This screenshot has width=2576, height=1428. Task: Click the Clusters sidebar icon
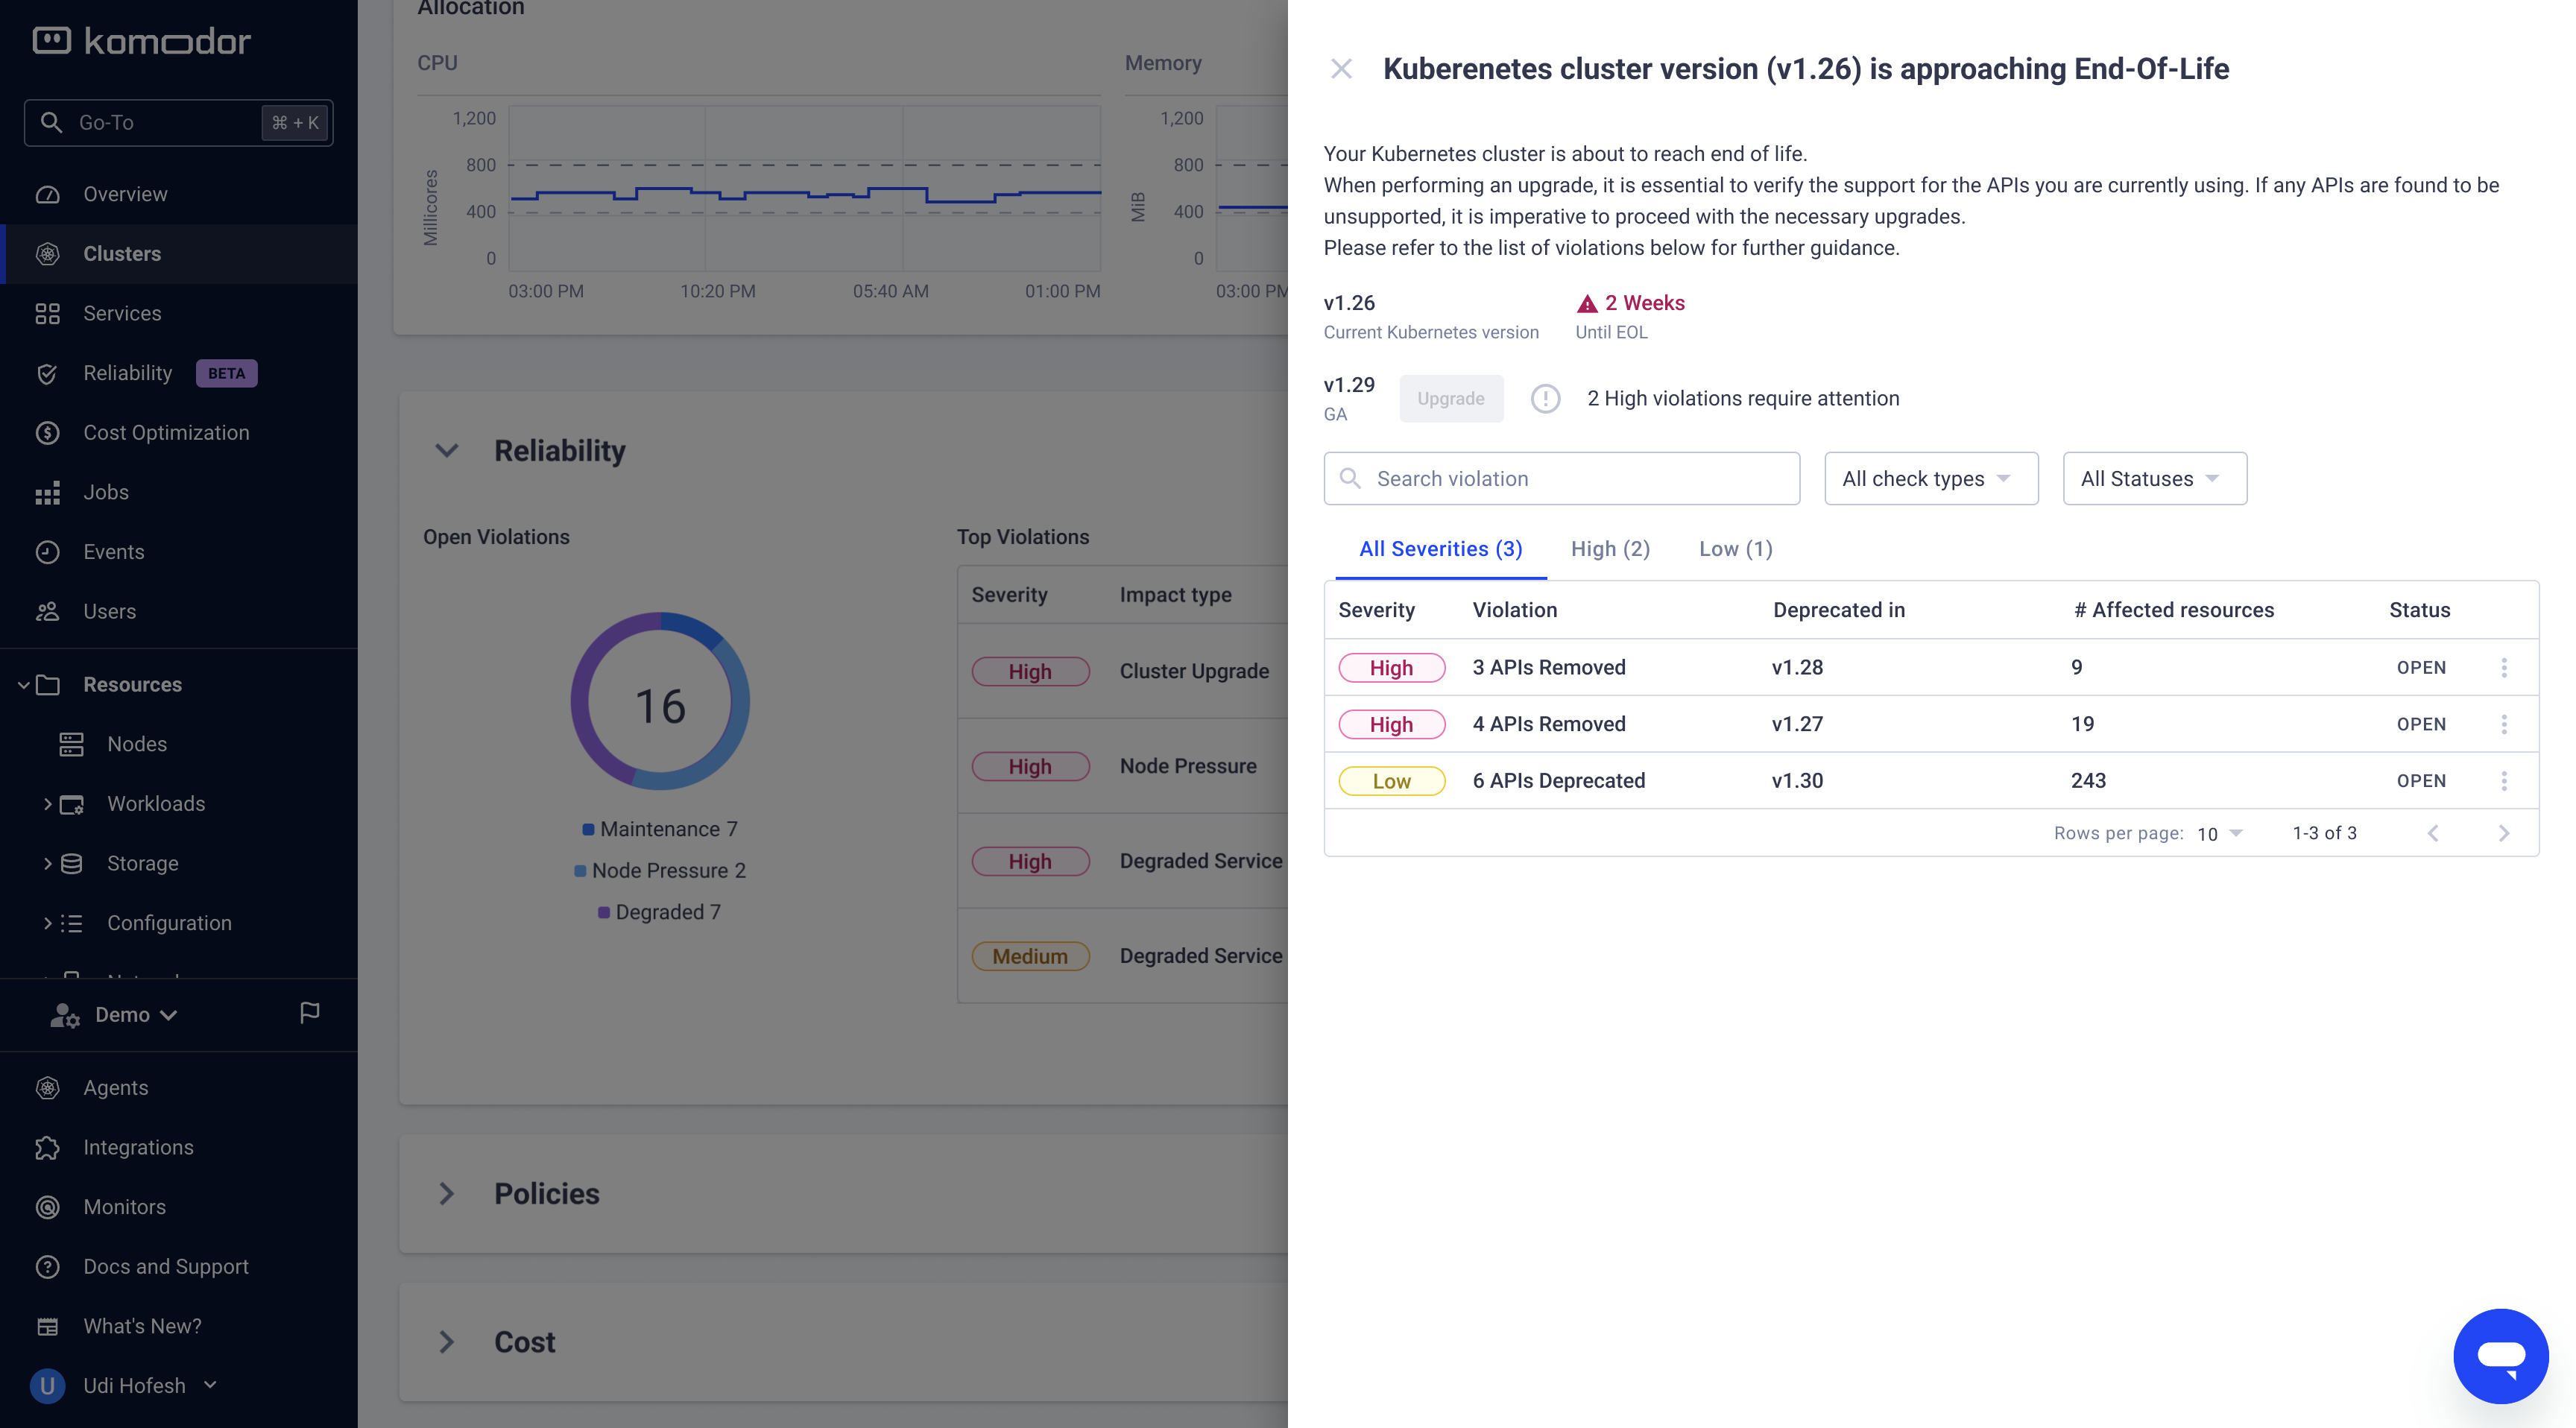tap(48, 253)
